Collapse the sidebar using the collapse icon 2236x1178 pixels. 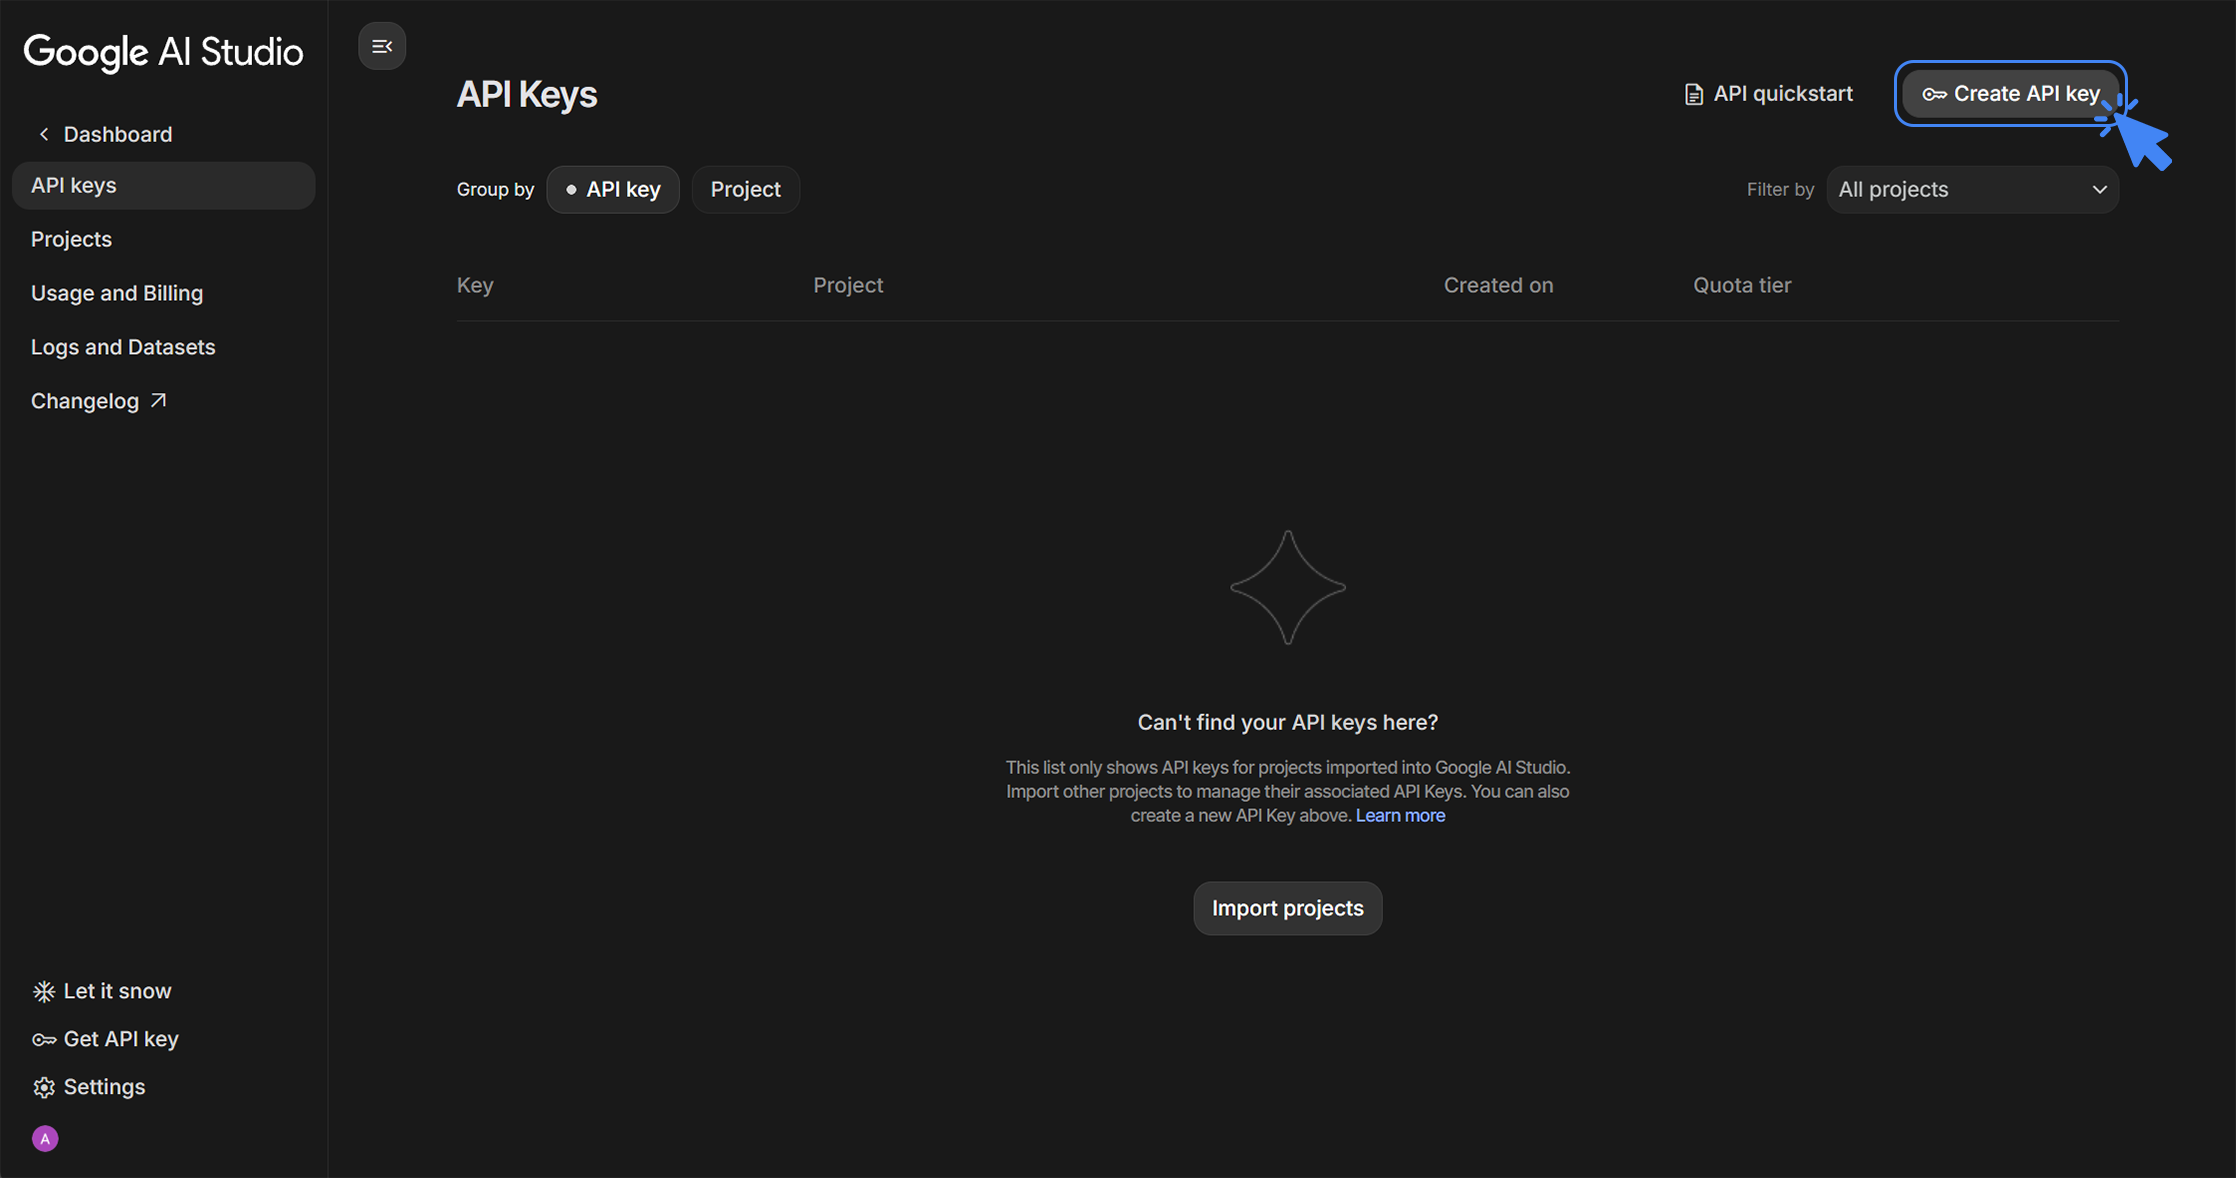[381, 46]
